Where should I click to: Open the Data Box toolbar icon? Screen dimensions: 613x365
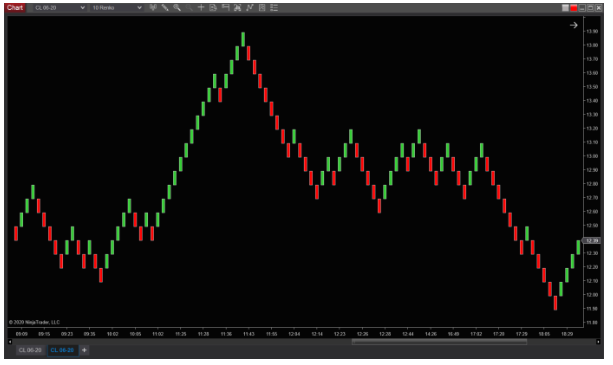(213, 8)
